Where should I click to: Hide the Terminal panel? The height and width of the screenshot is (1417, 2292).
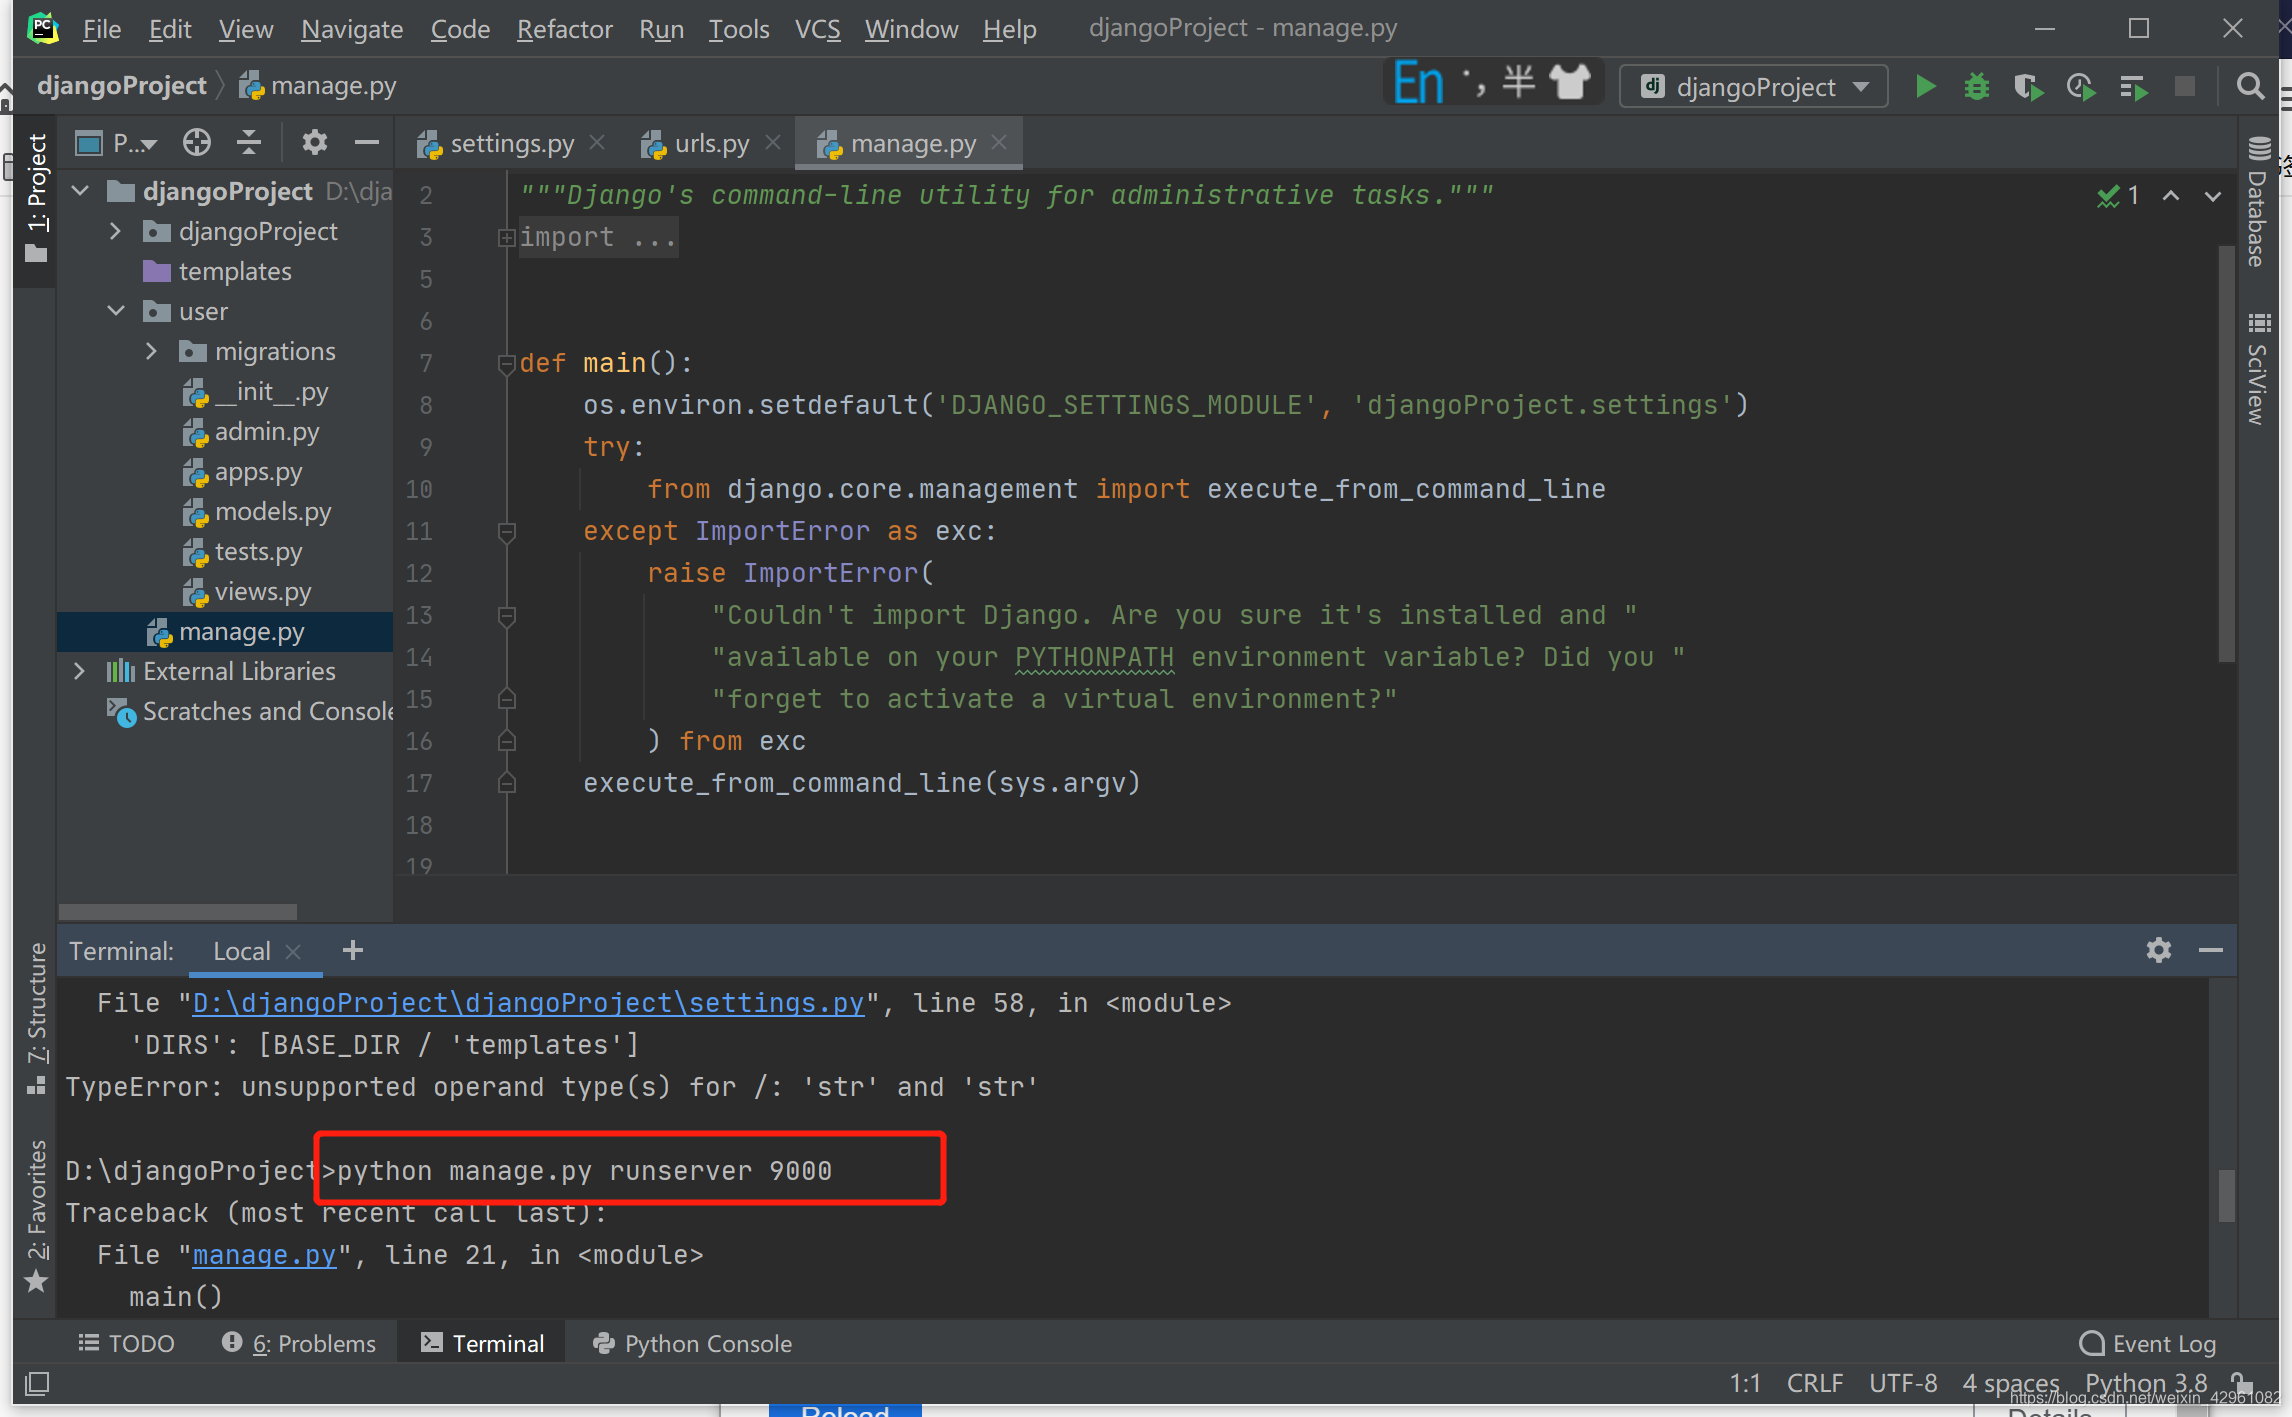2211,950
